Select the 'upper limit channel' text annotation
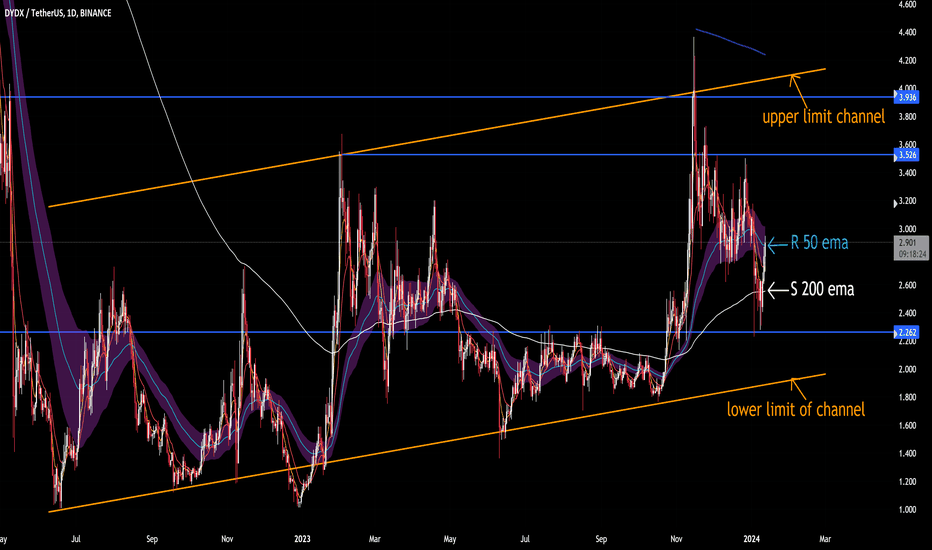 click(823, 117)
